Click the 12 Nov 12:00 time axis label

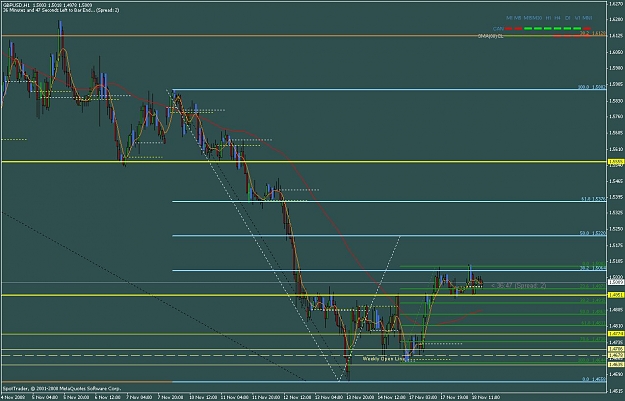[x=297, y=397]
